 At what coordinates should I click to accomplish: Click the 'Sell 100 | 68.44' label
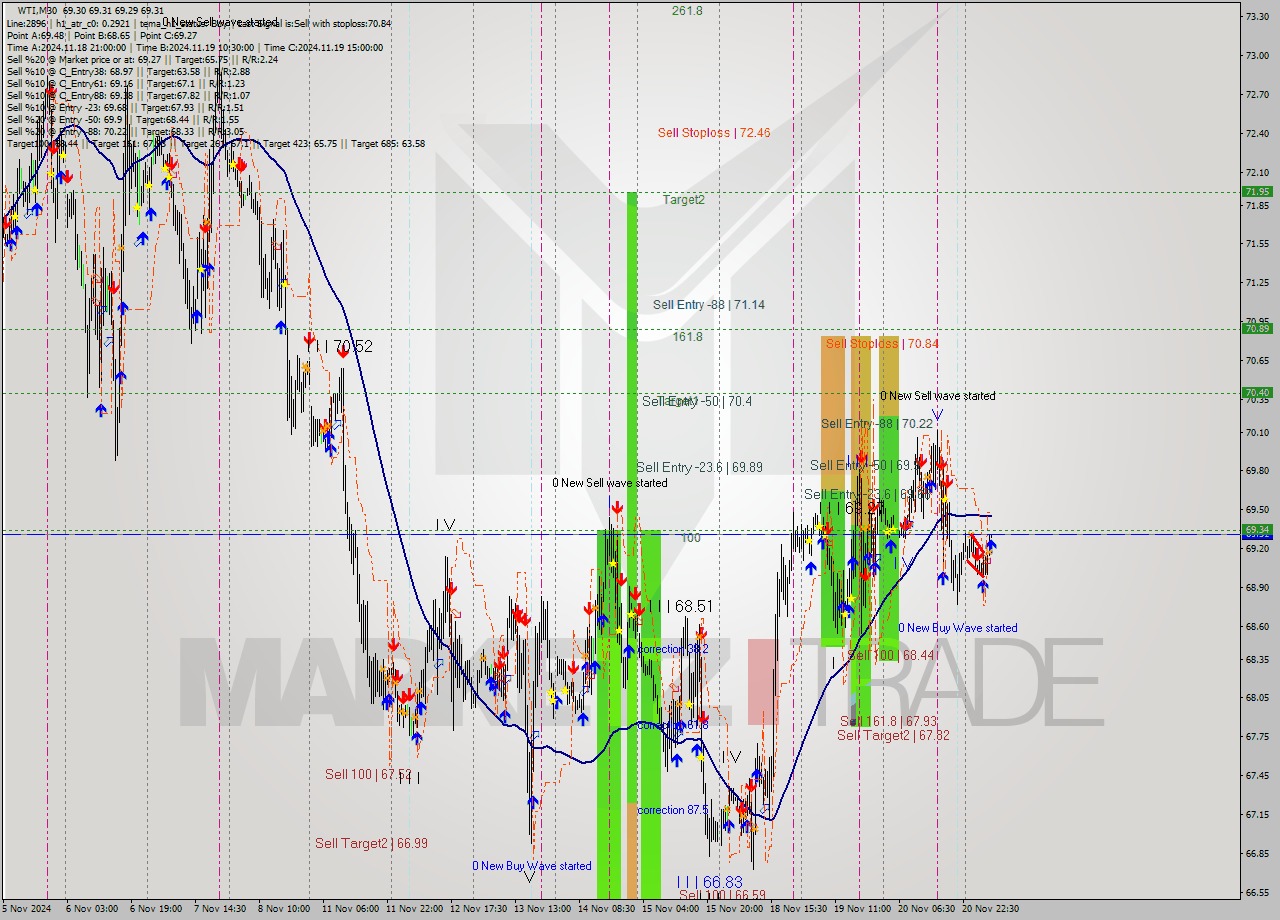pyautogui.click(x=891, y=655)
